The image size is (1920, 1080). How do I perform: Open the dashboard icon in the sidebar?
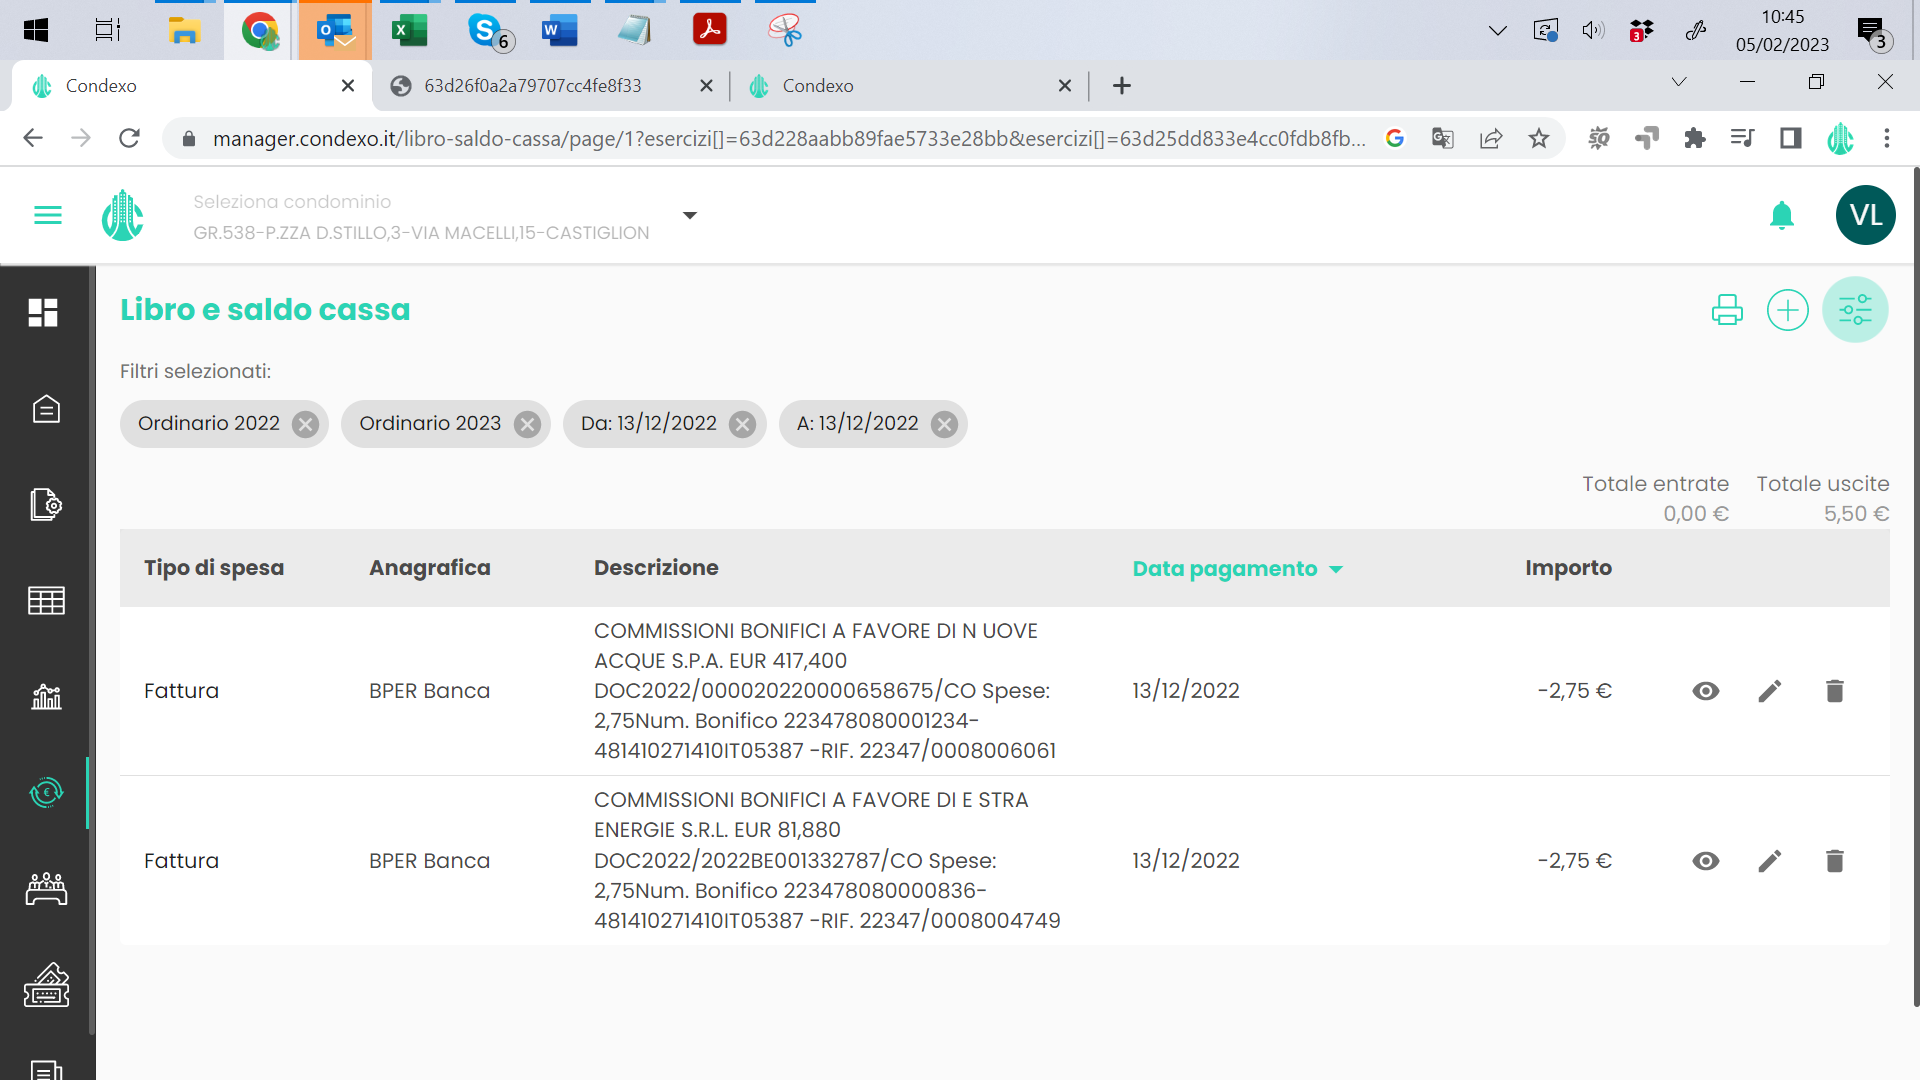(x=43, y=313)
